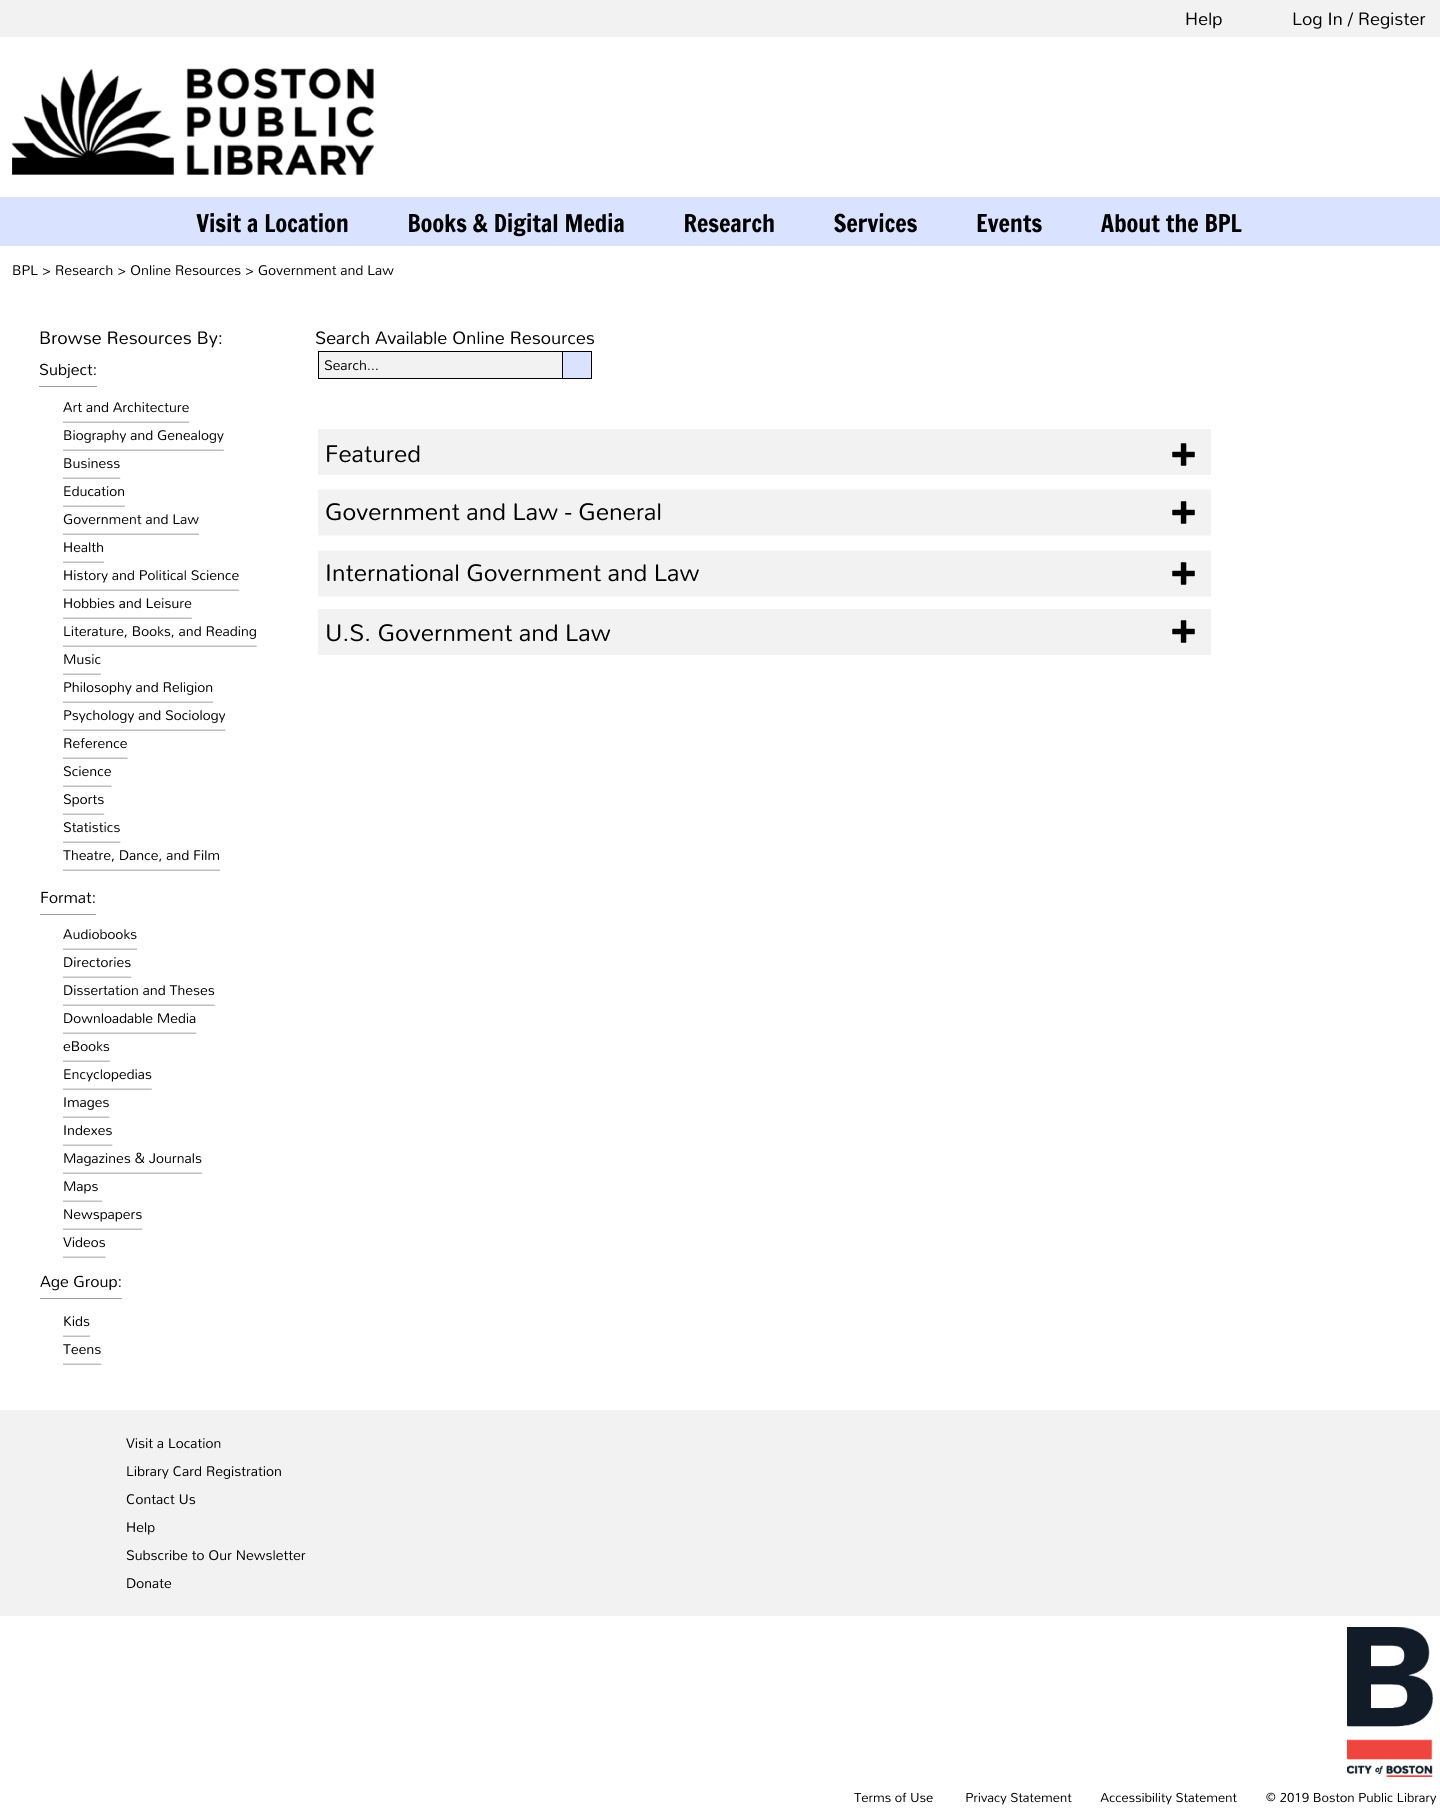
Task: Open the Books & Digital Media menu
Action: 516,223
